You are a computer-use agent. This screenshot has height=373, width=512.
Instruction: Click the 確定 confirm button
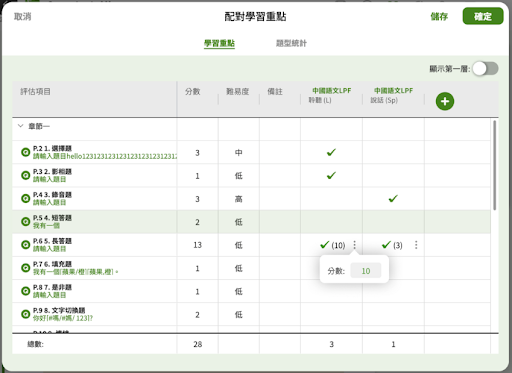click(x=483, y=16)
